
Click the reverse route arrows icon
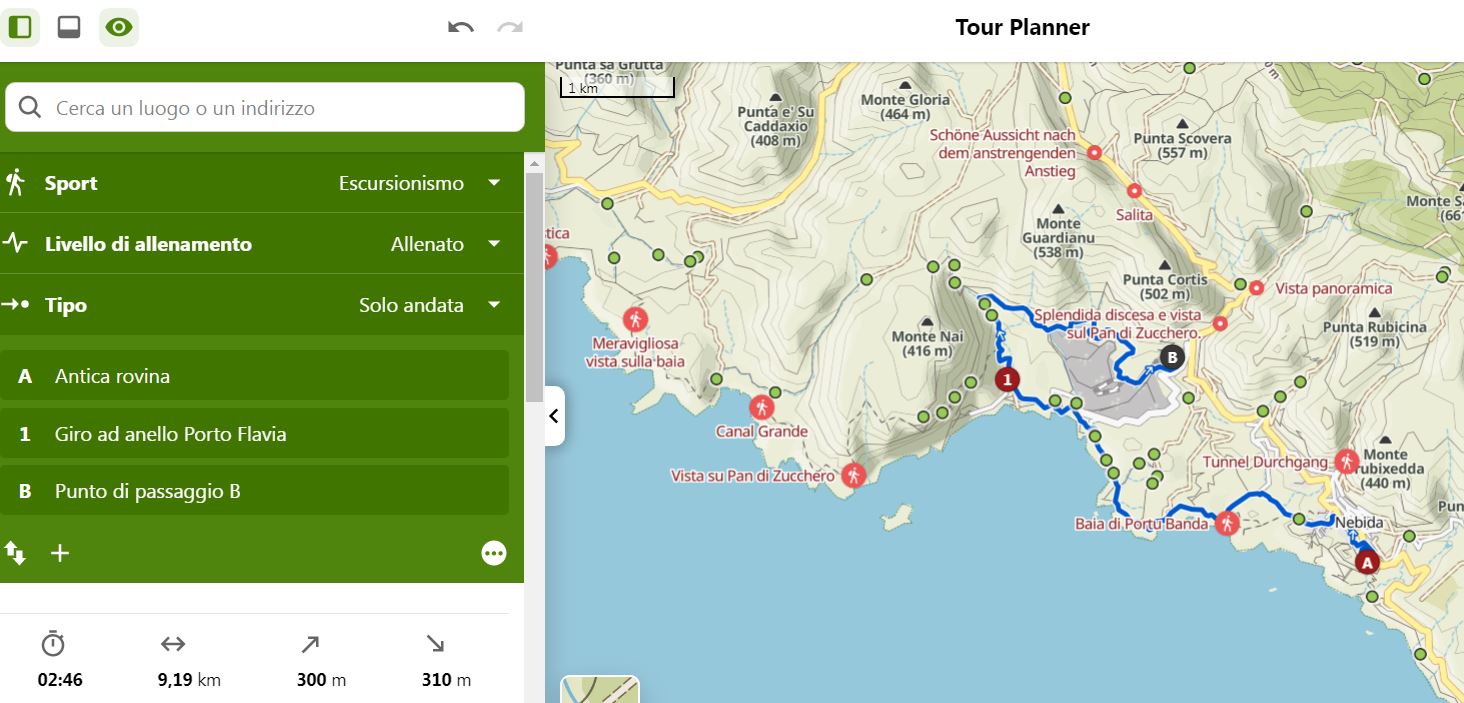[x=15, y=552]
